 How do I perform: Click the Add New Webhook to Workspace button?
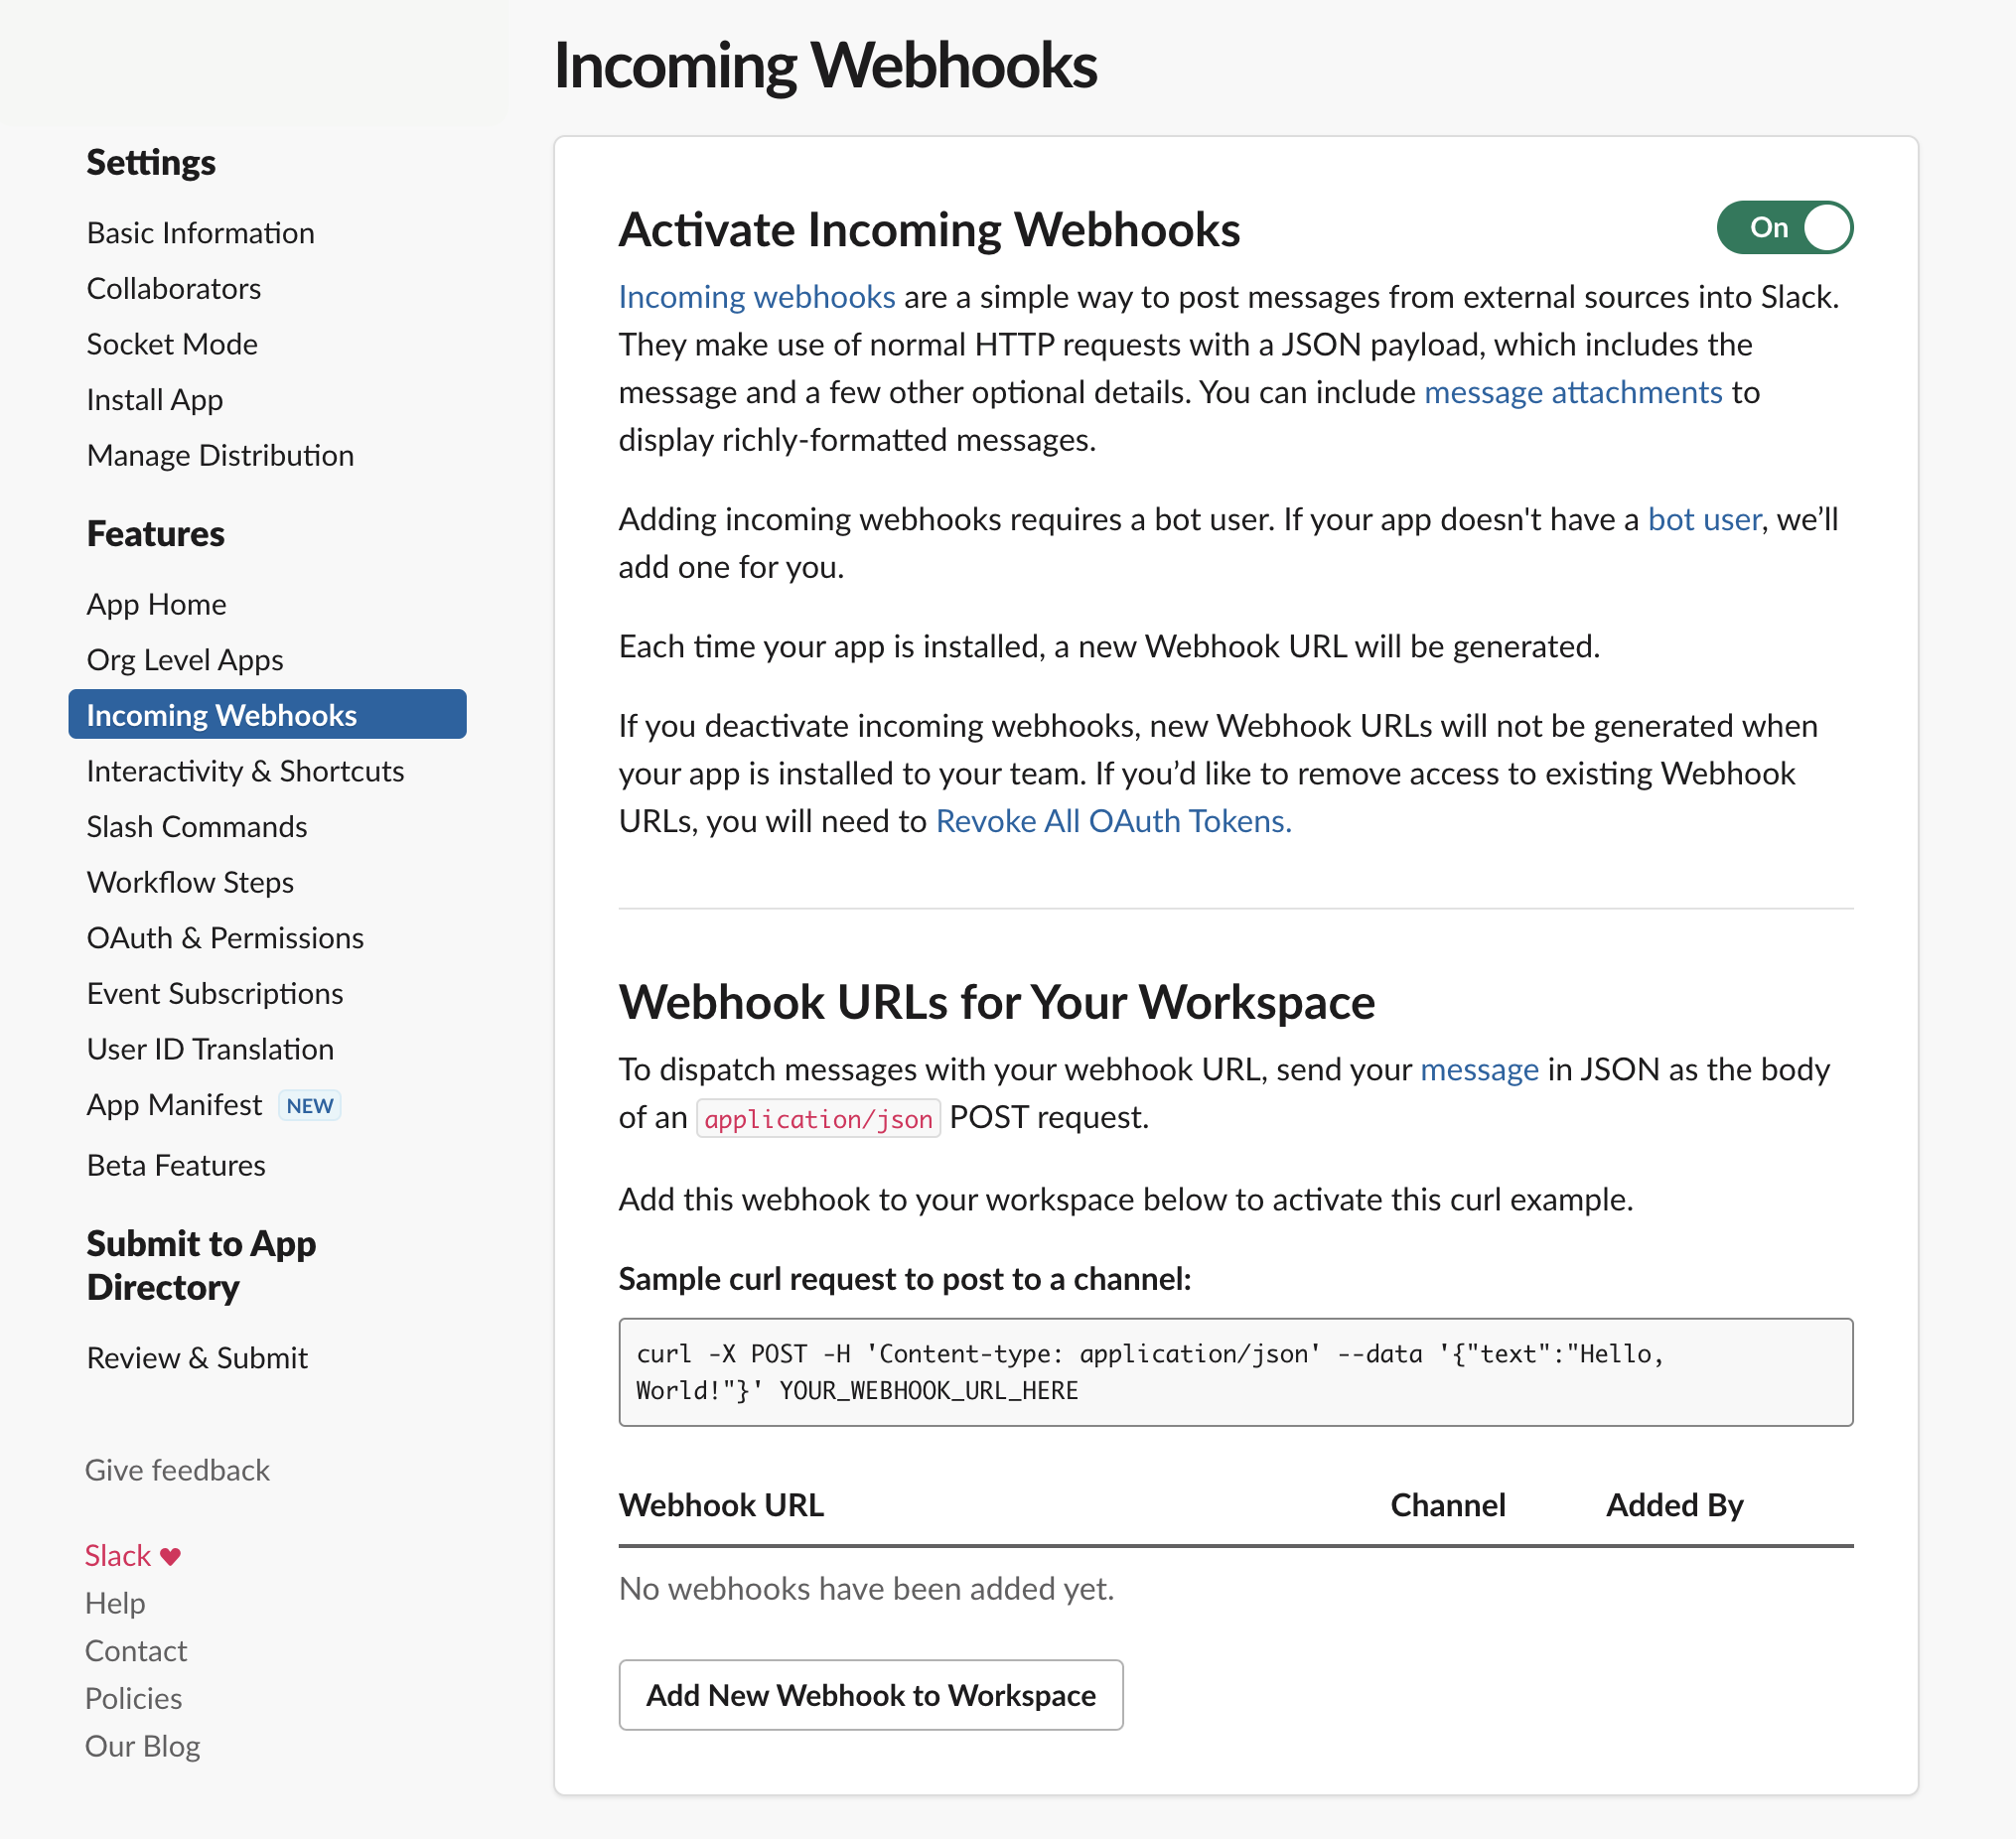point(870,1694)
